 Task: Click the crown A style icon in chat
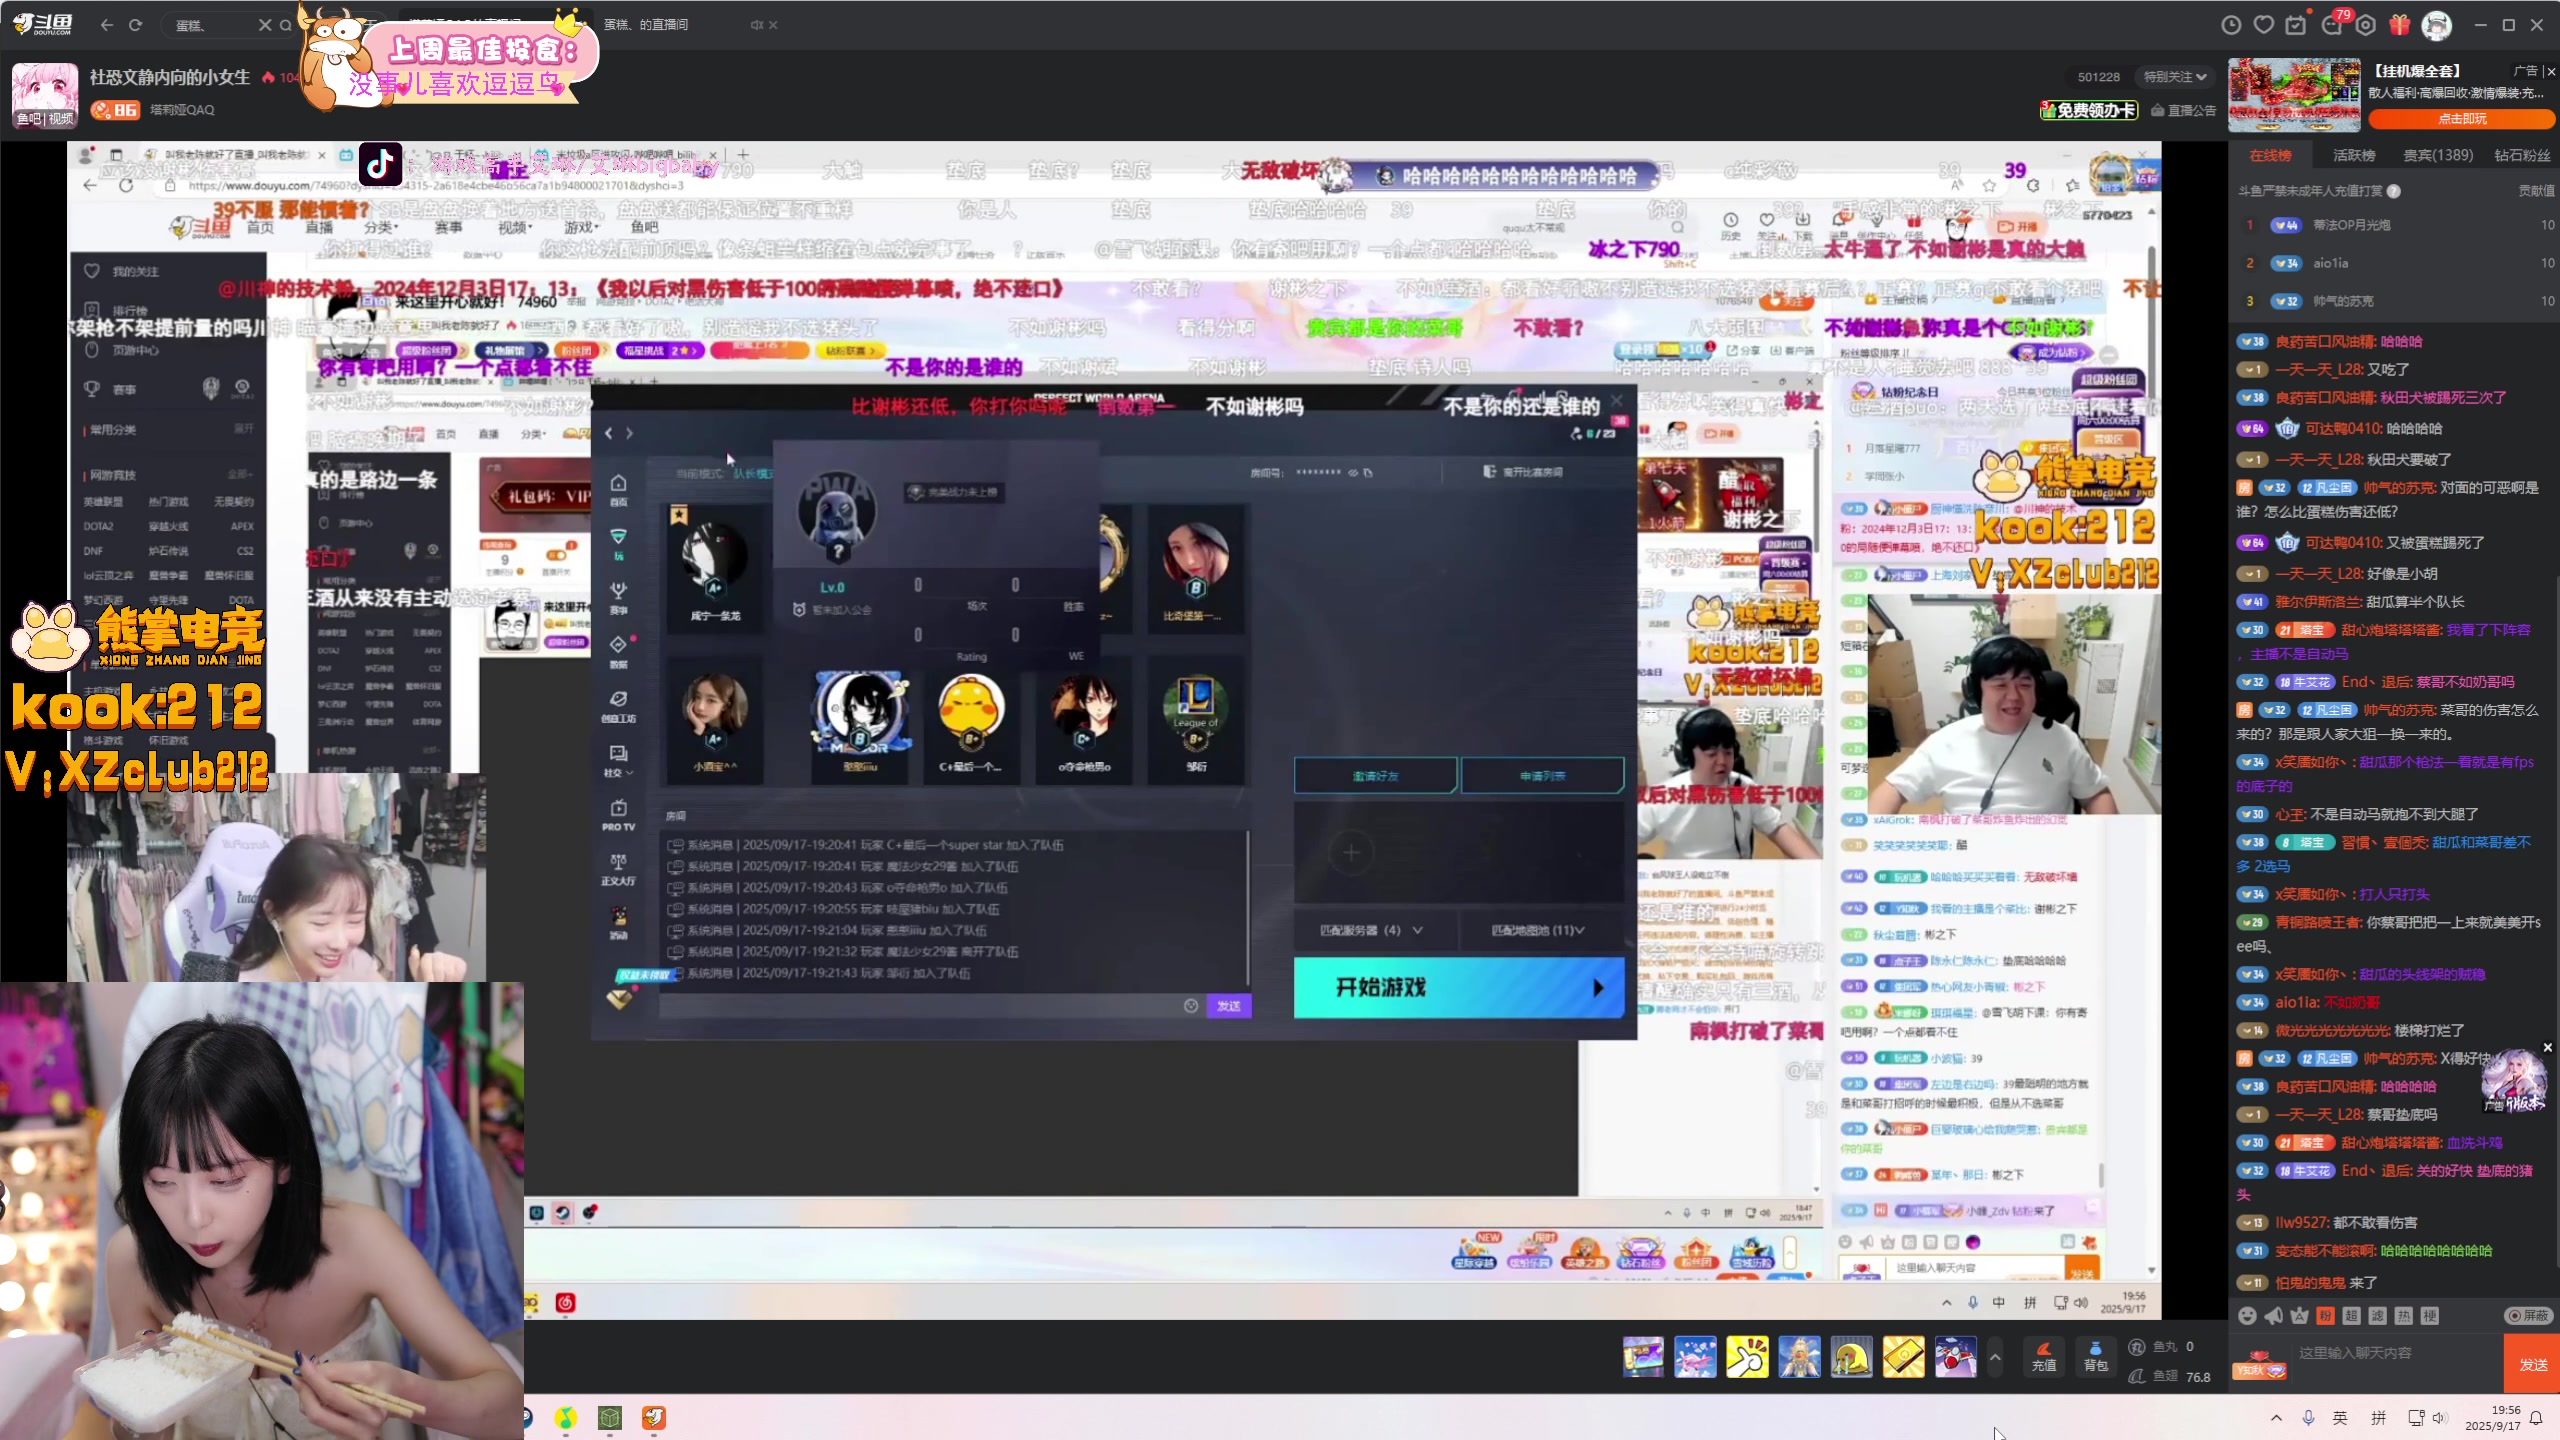(2299, 1316)
